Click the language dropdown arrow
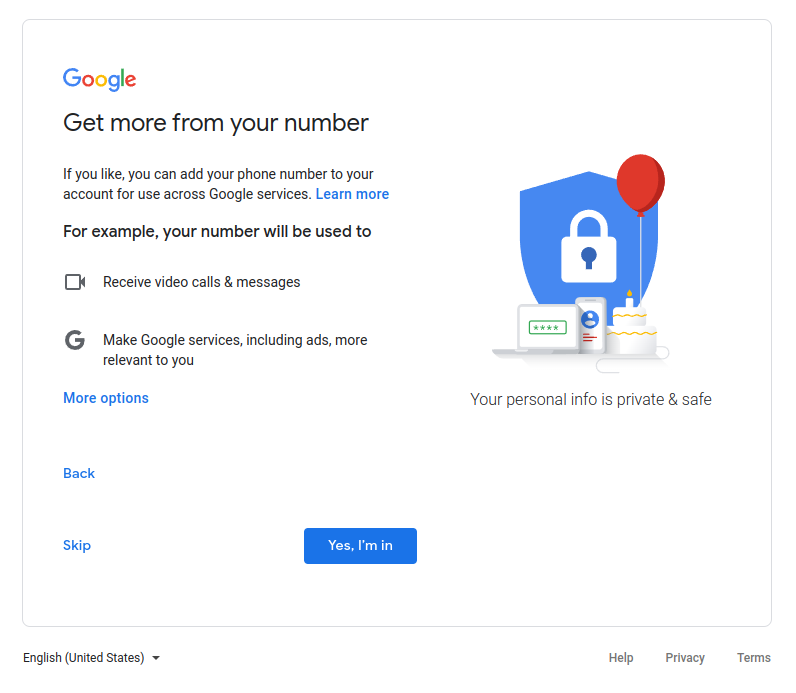The height and width of the screenshot is (693, 796). (156, 658)
